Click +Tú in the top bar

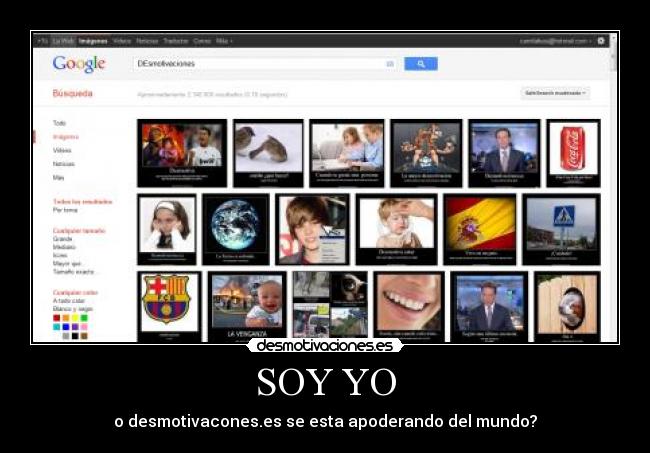[43, 41]
